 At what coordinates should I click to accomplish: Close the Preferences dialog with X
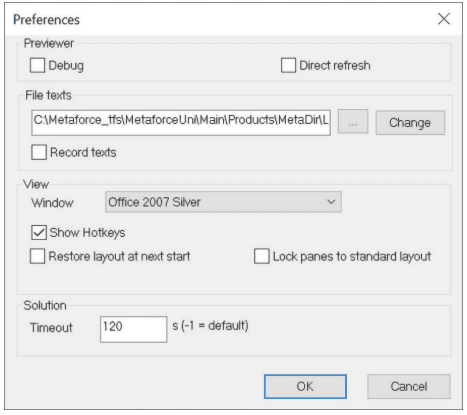444,19
